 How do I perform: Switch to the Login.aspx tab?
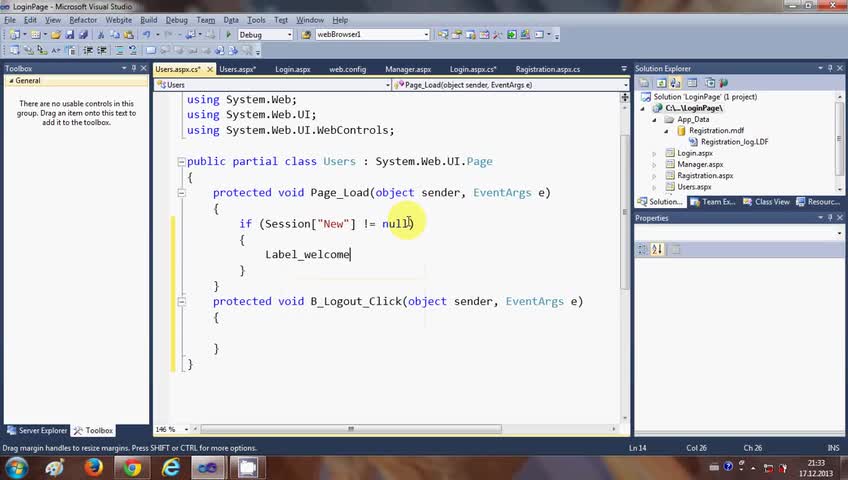click(x=293, y=69)
